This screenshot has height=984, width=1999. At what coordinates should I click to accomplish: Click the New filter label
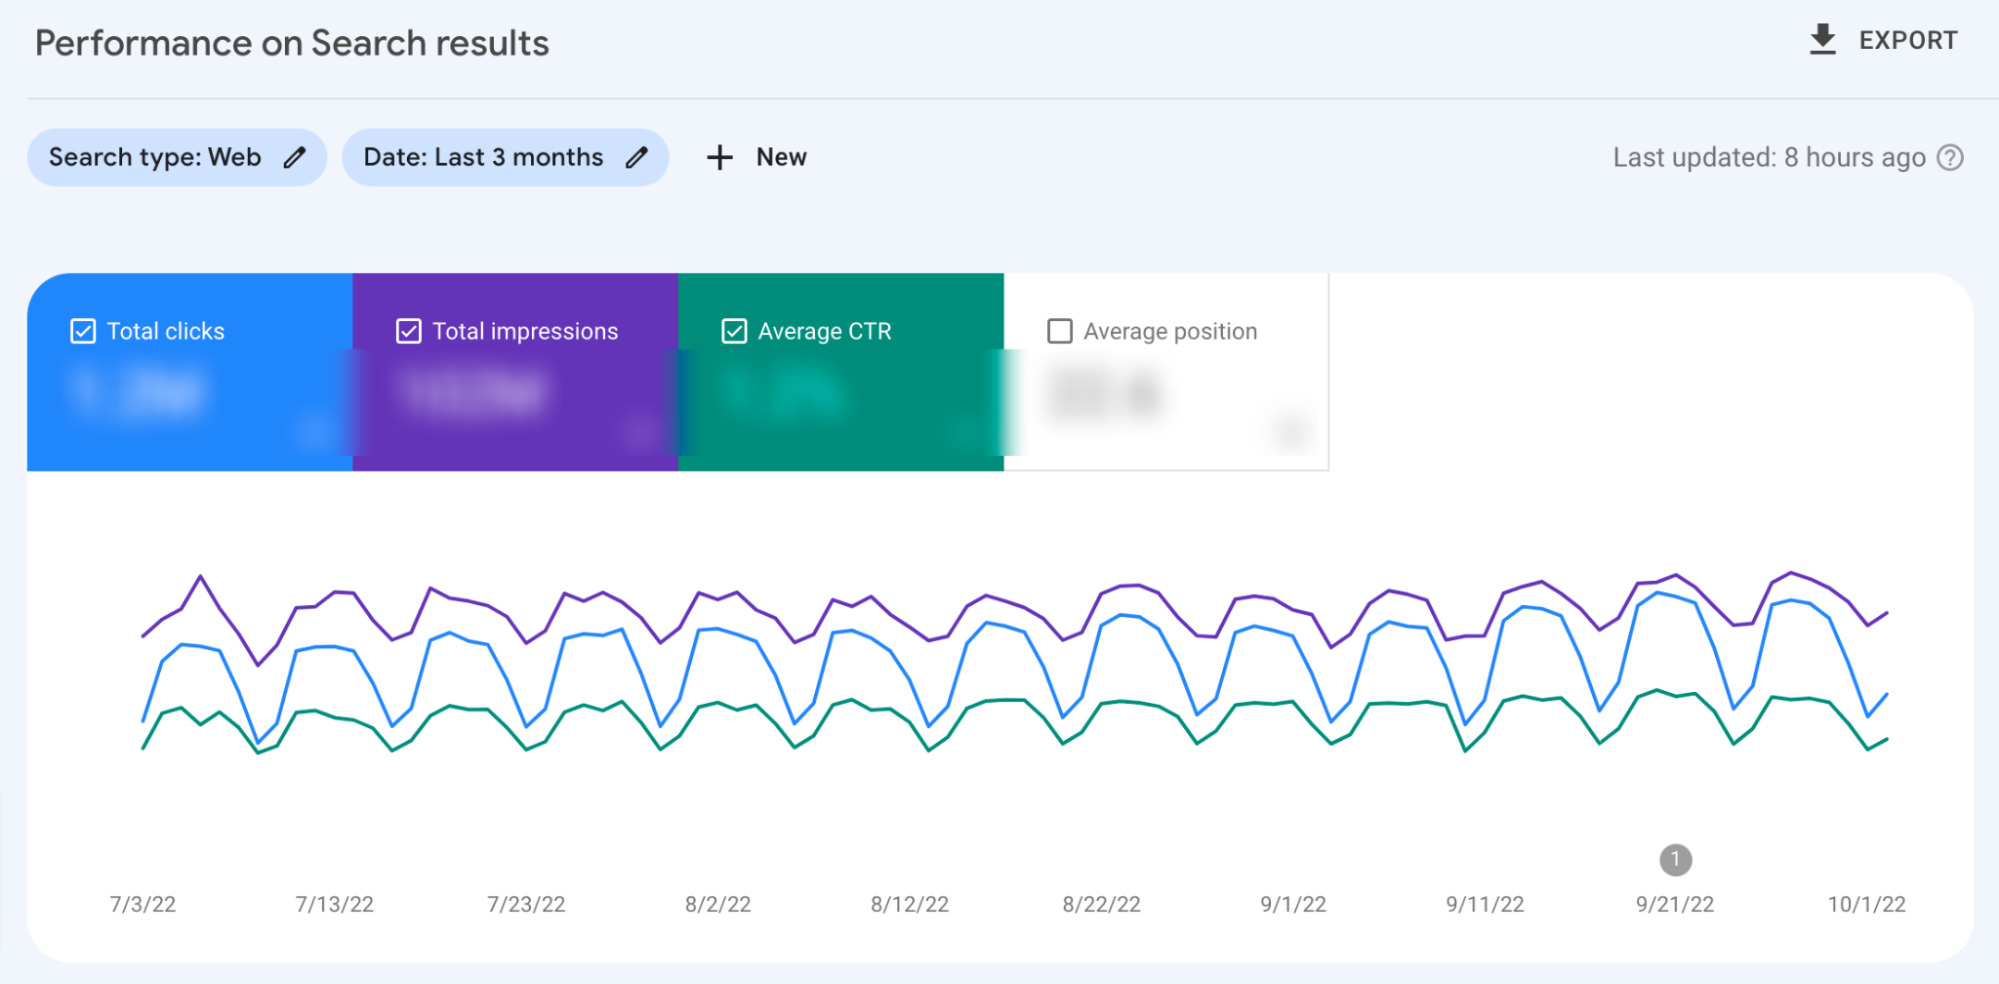[781, 157]
